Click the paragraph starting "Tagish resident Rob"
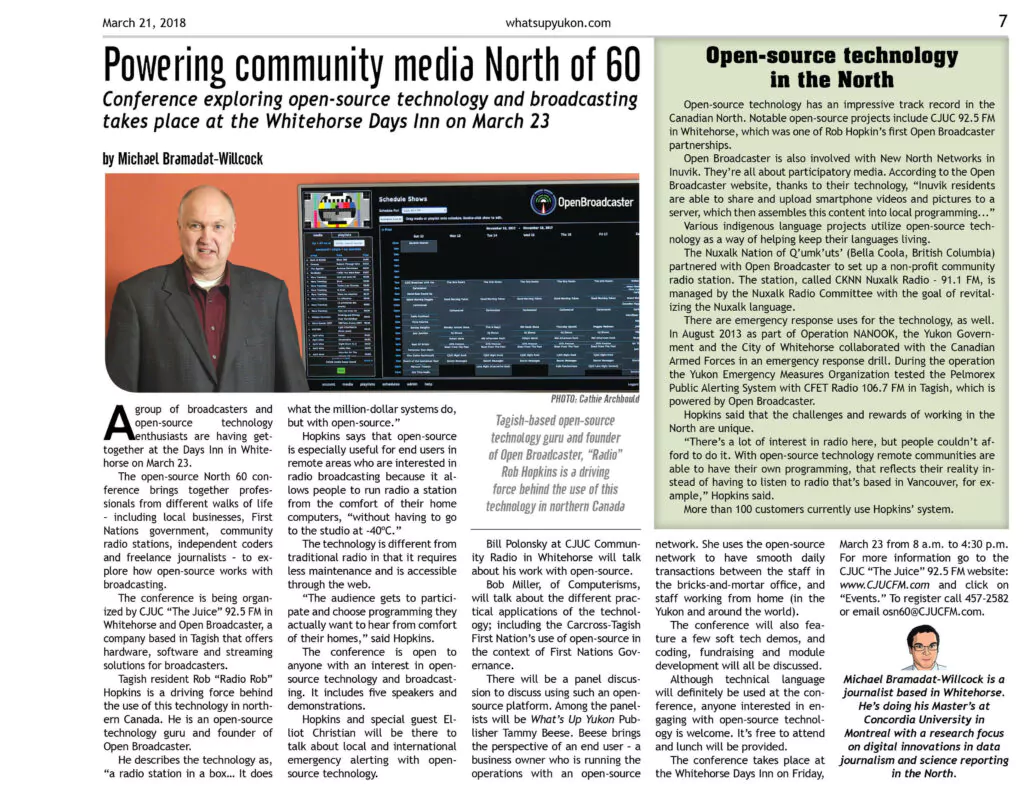This screenshot has height=788, width=1024. point(188,712)
